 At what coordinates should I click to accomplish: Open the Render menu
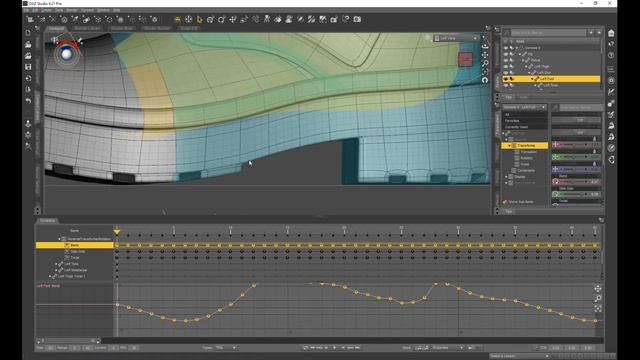tap(72, 10)
